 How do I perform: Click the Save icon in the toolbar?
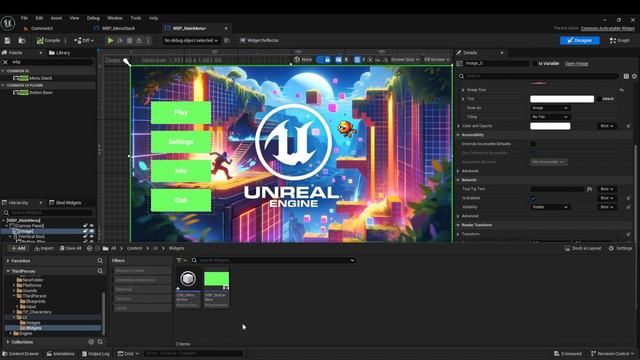pyautogui.click(x=7, y=40)
